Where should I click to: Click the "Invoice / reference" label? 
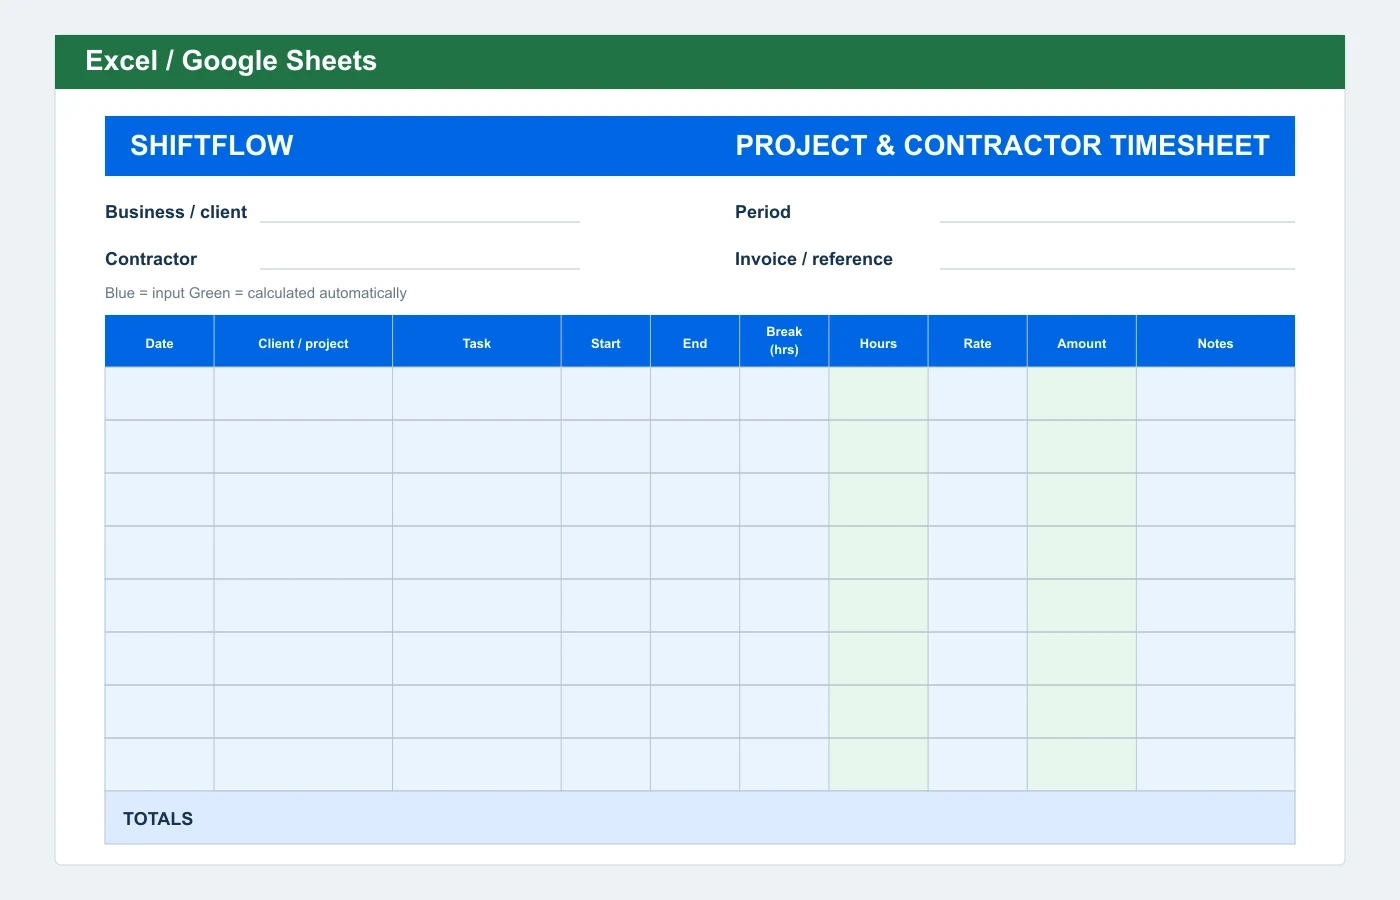[x=814, y=259]
